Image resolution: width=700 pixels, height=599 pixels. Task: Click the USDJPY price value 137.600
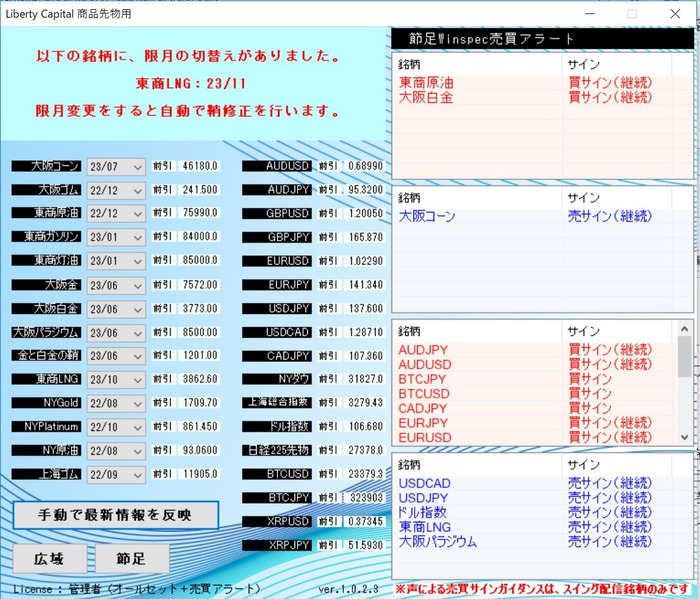(366, 309)
